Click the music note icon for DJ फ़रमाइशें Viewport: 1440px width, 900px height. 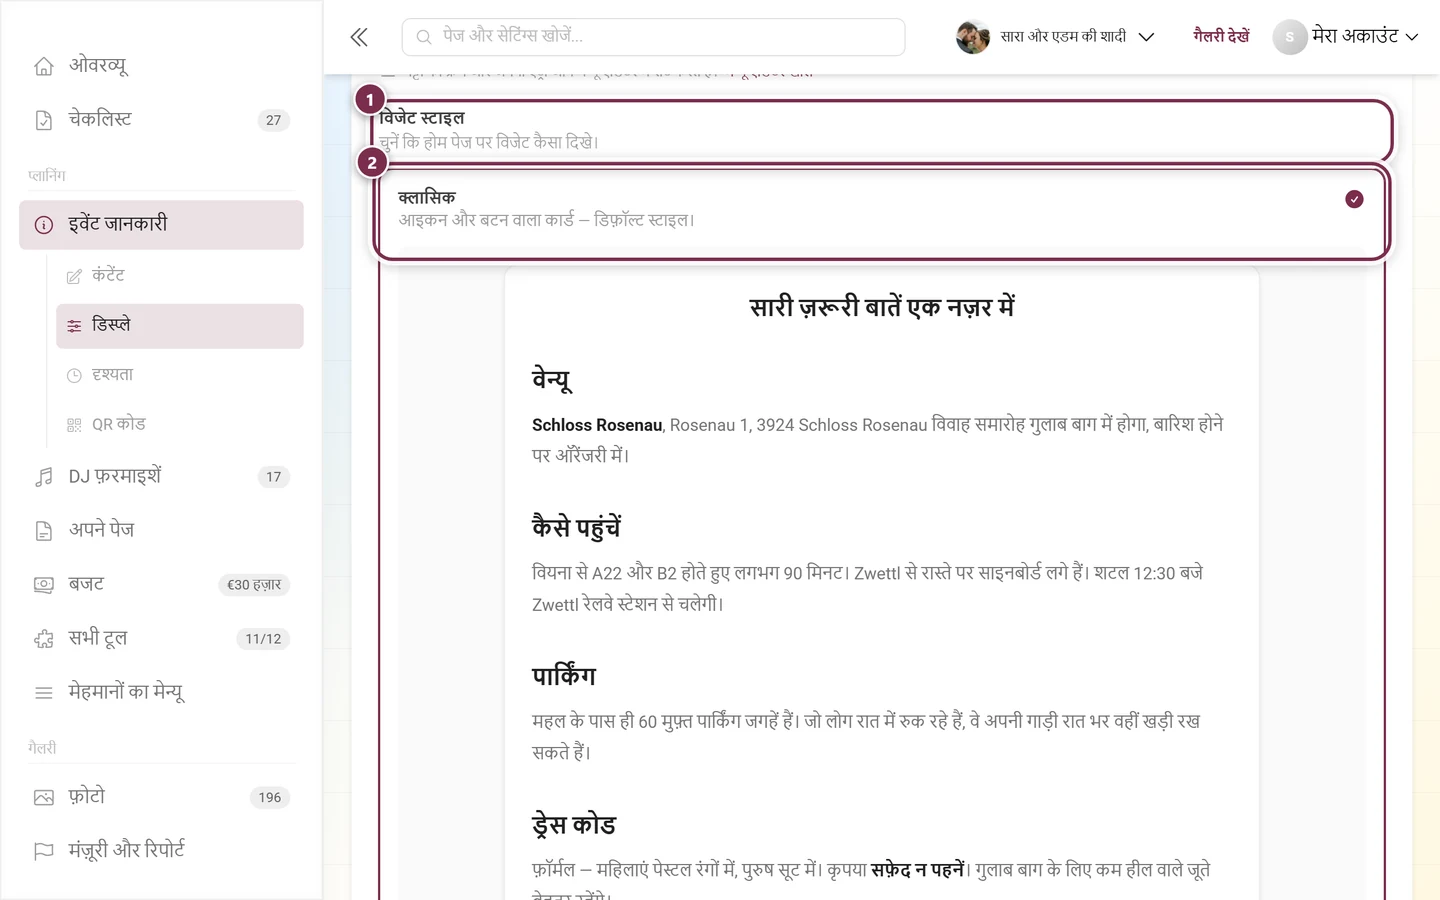44,477
